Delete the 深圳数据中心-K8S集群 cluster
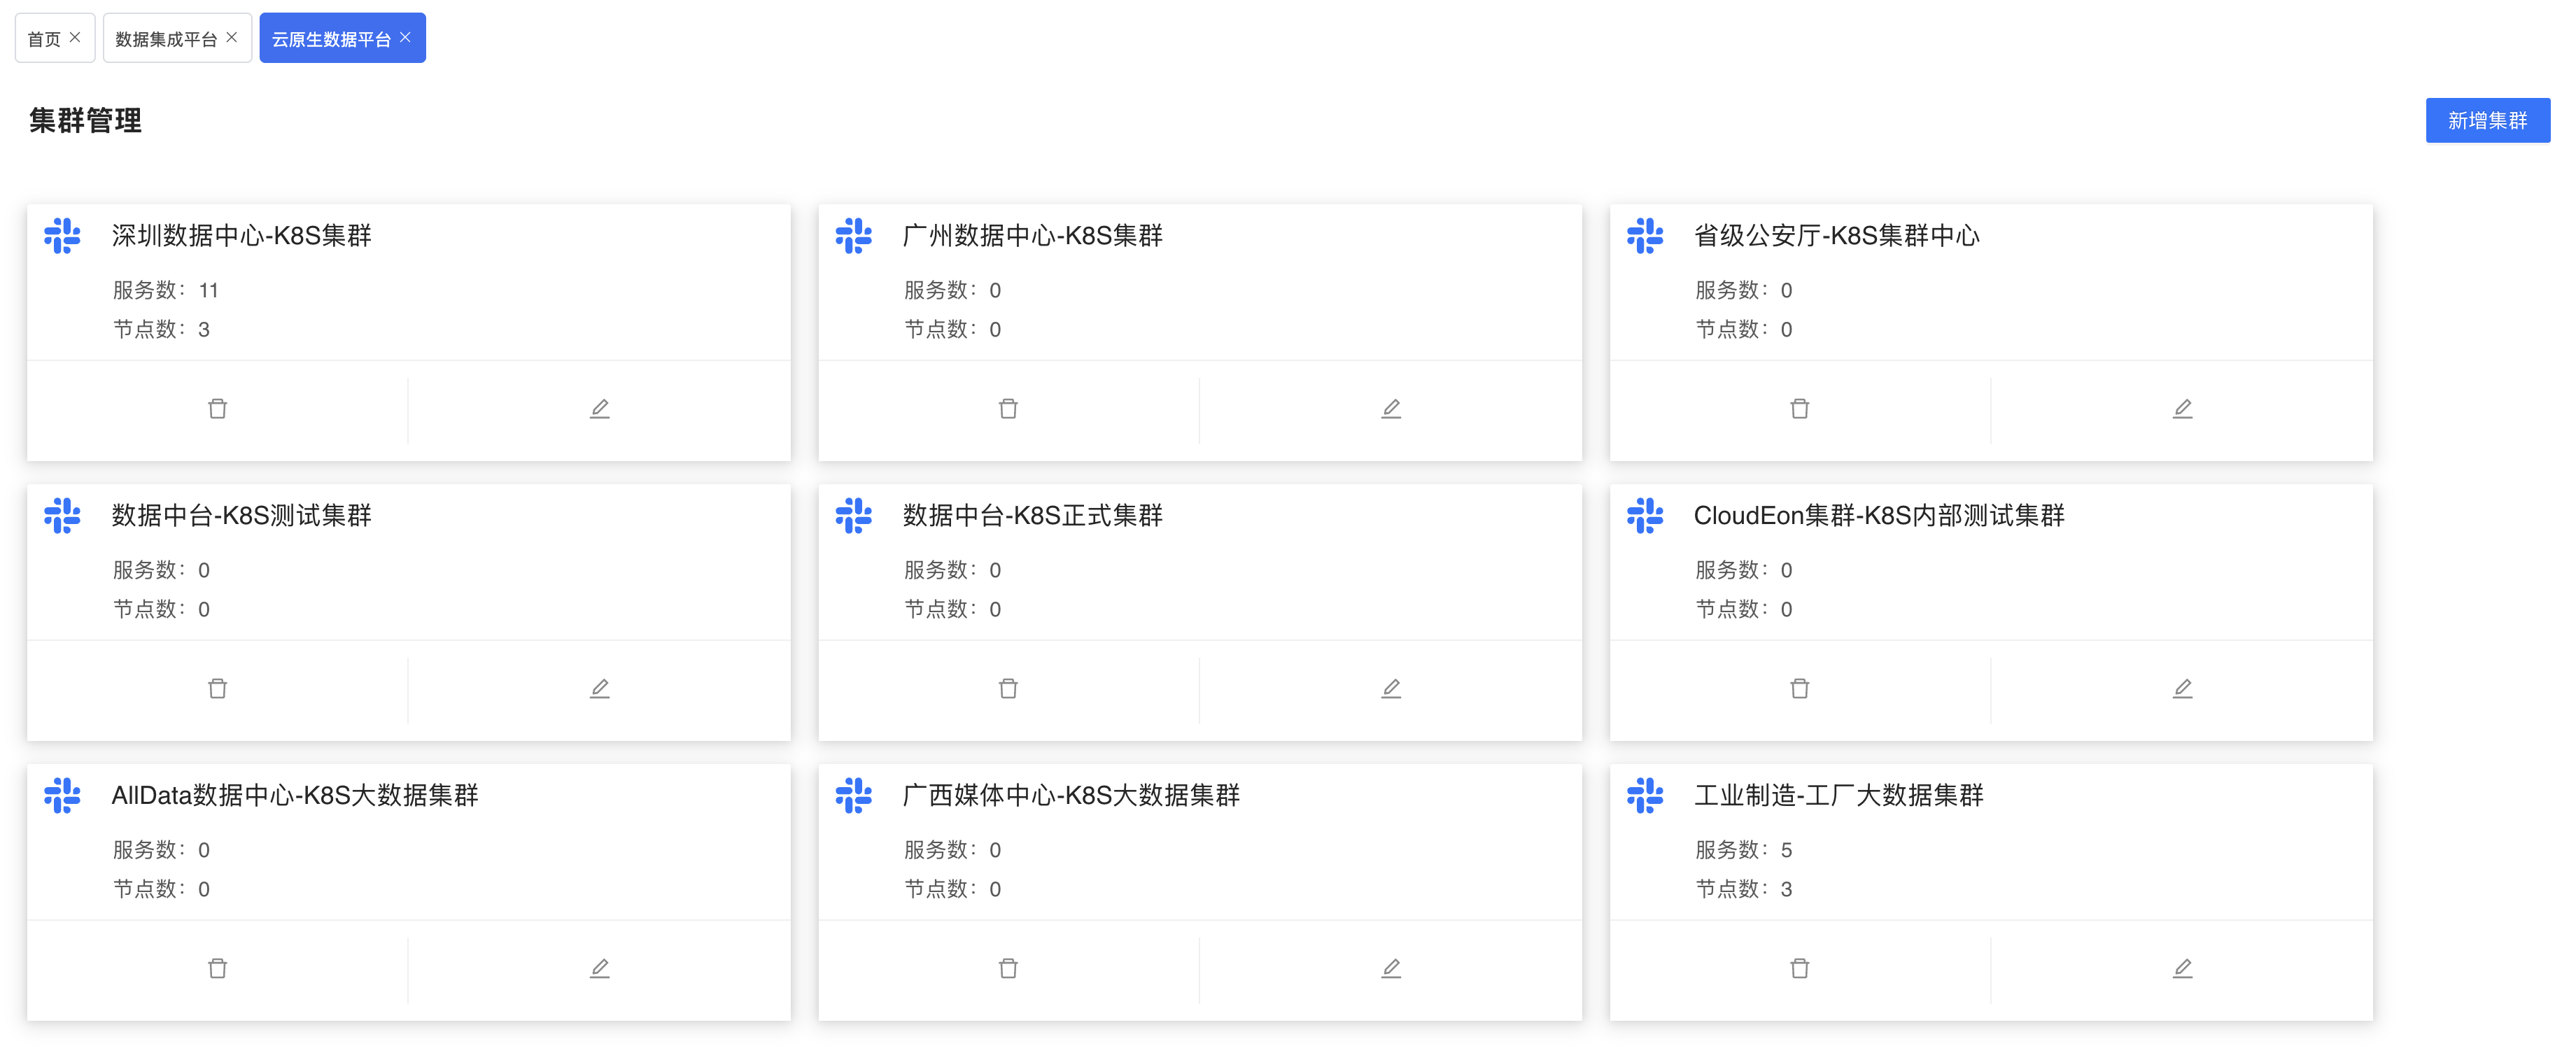The height and width of the screenshot is (1046, 2576). point(217,408)
